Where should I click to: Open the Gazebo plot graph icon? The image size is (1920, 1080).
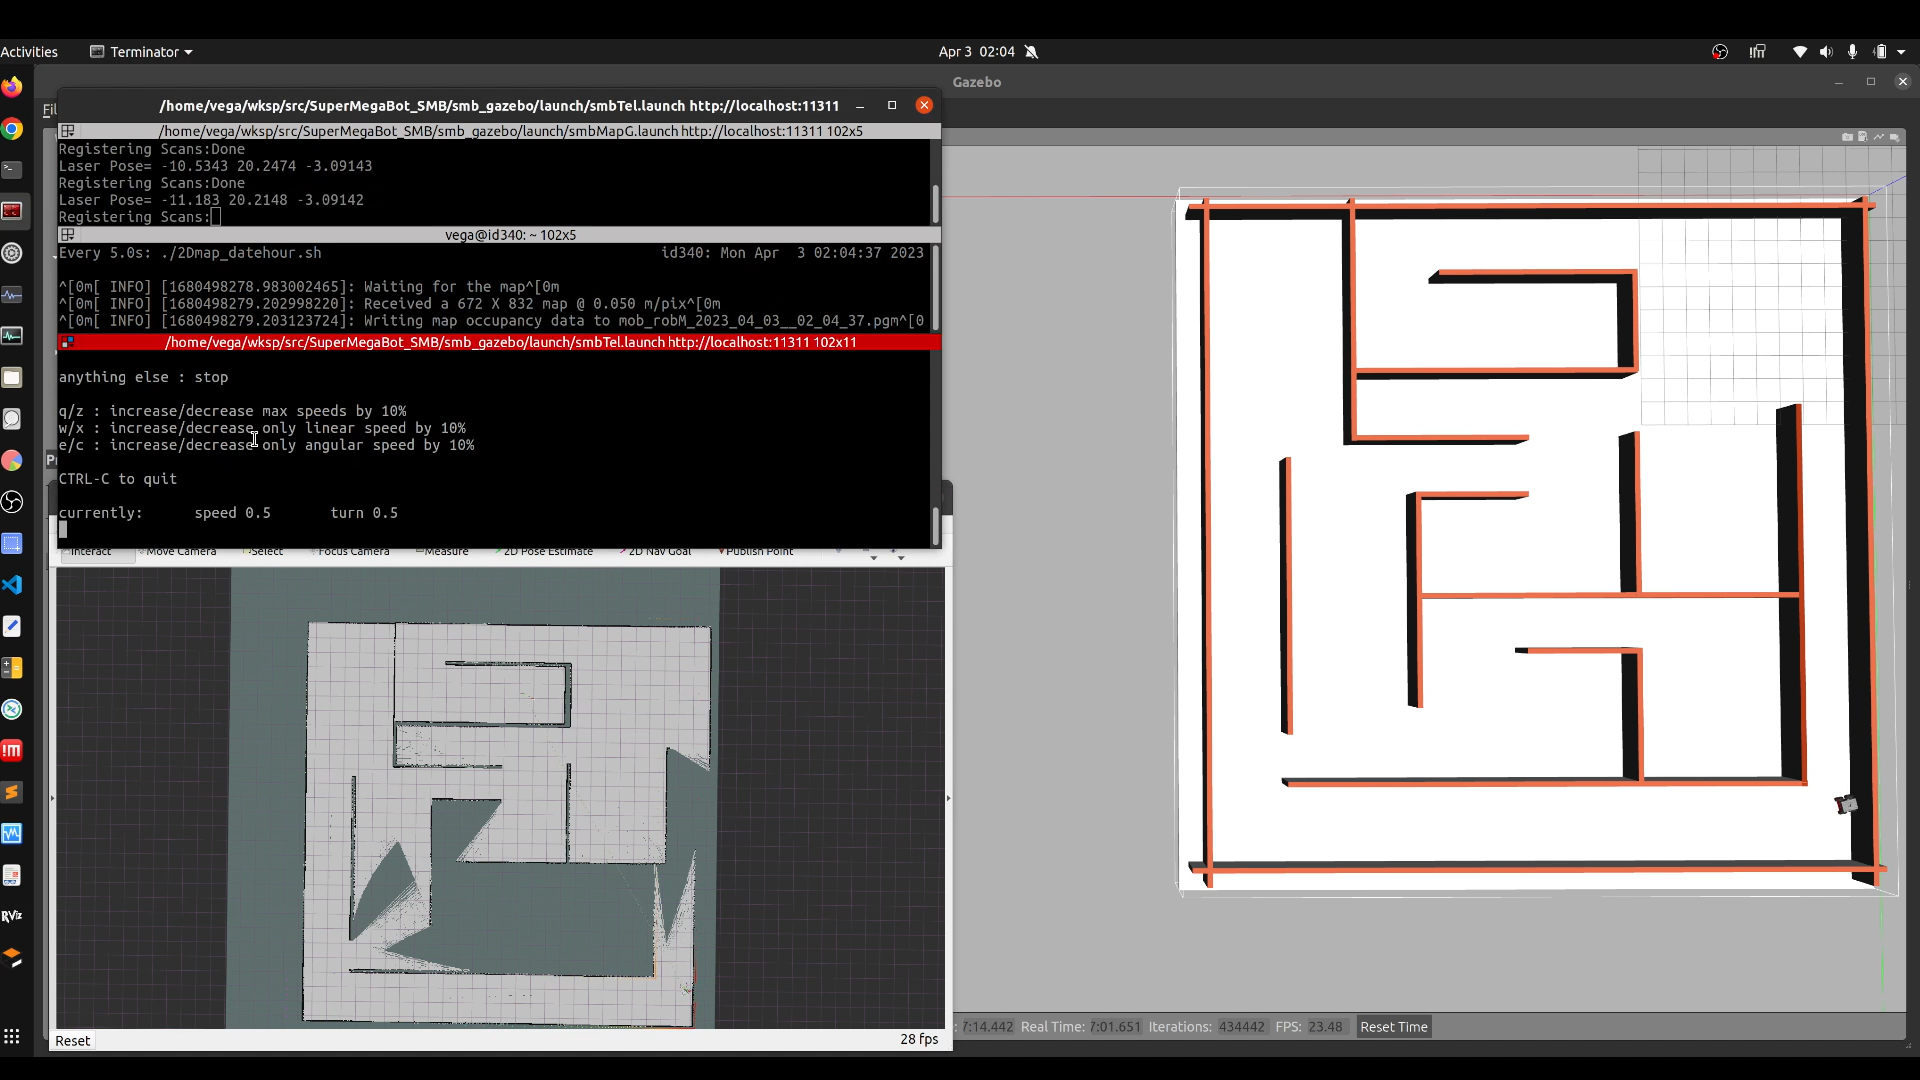(1879, 137)
